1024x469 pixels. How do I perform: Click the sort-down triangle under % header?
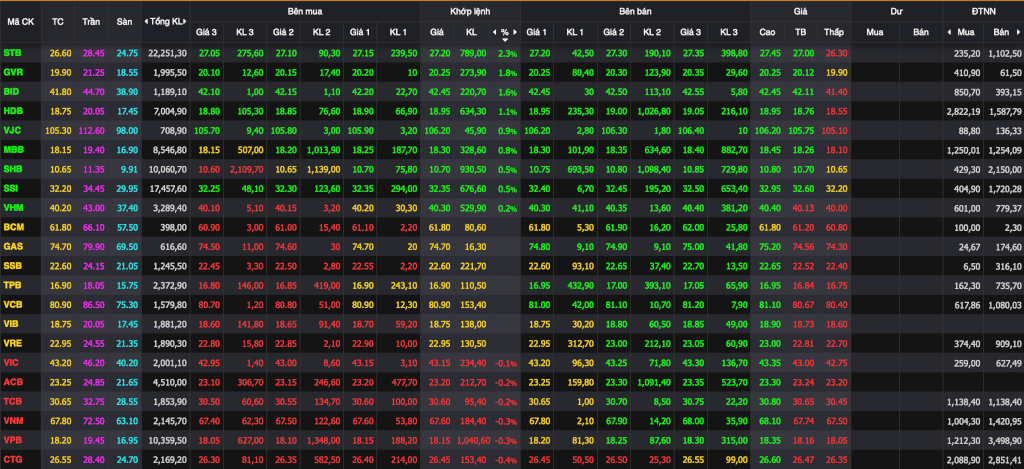coord(504,40)
